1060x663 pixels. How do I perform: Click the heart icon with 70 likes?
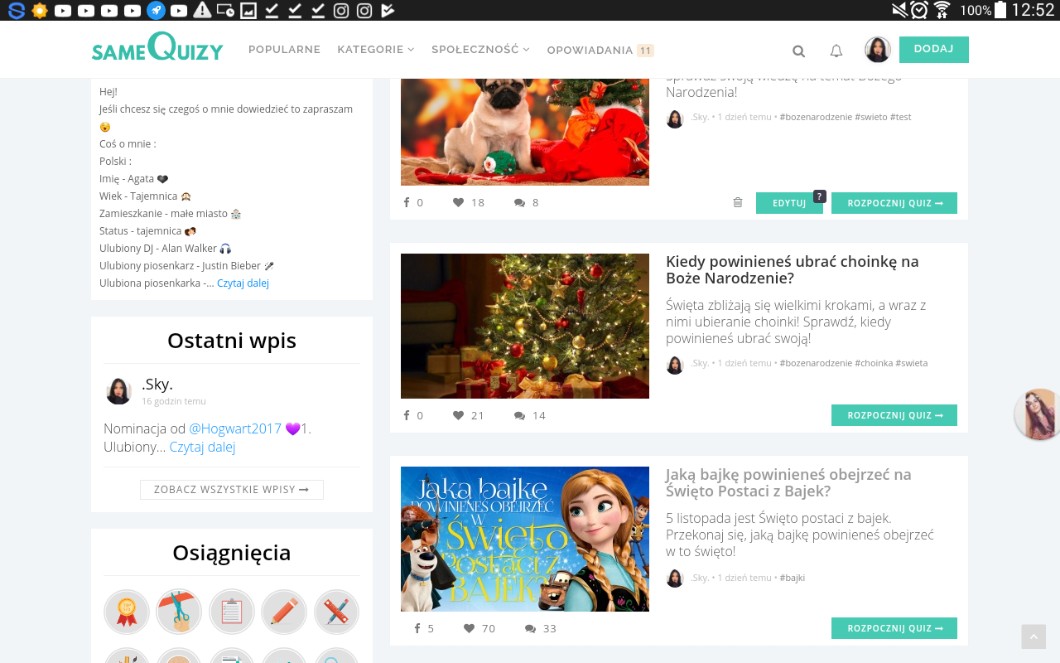tap(469, 629)
